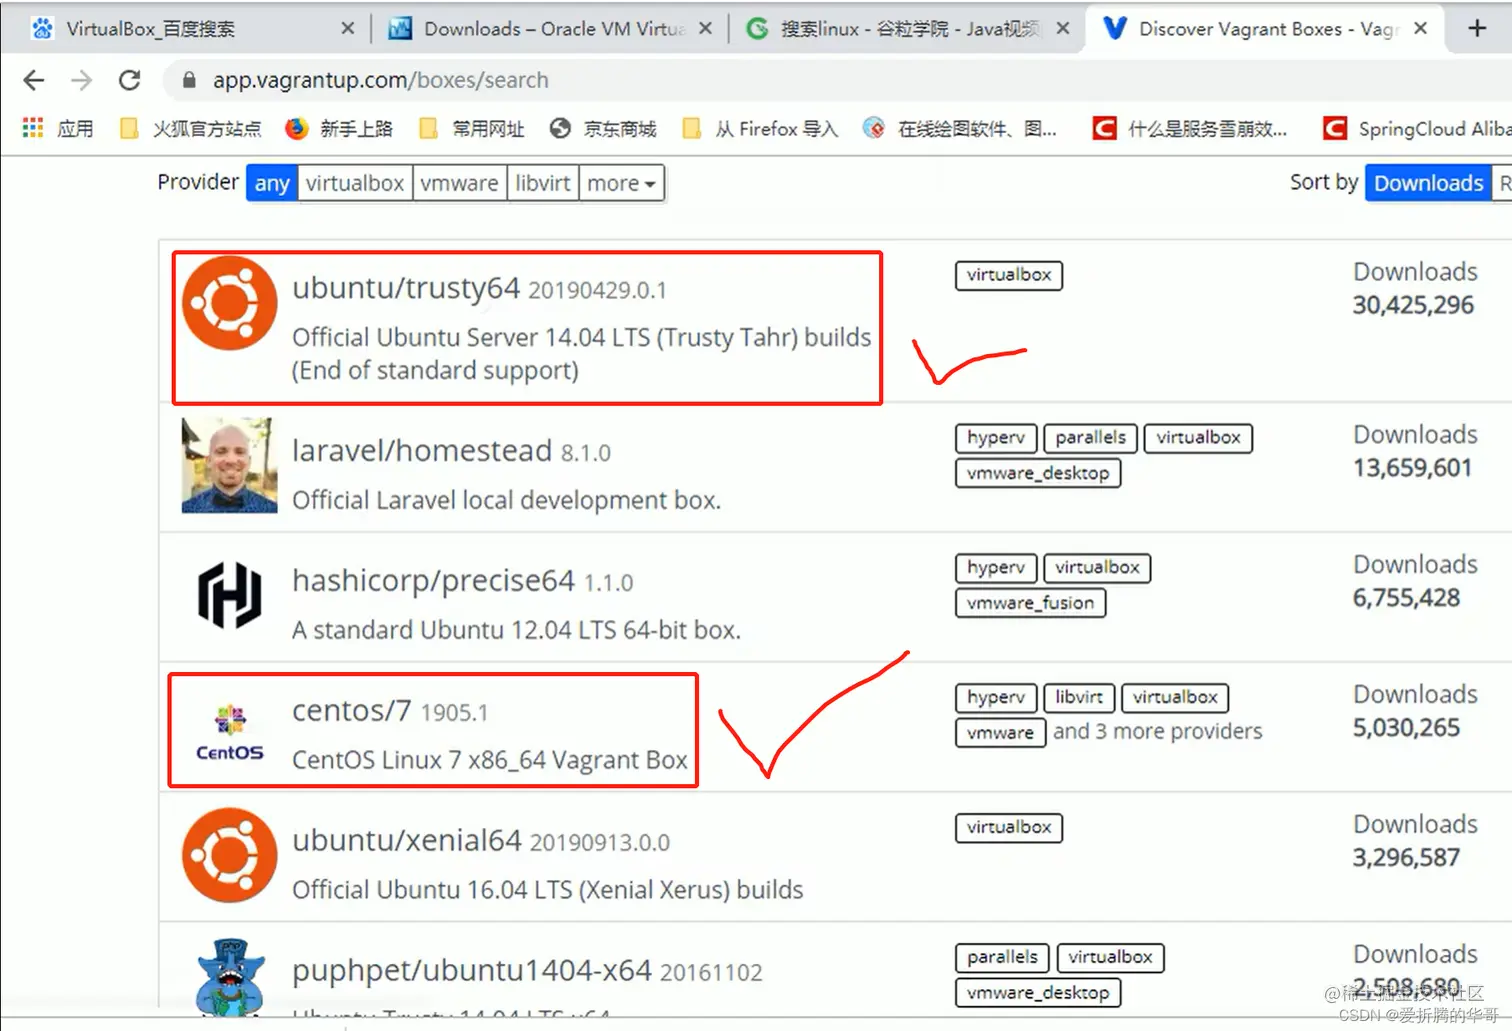Image resolution: width=1512 pixels, height=1031 pixels.
Task: Open the 常用网址 bookmark folder
Action: click(x=471, y=128)
